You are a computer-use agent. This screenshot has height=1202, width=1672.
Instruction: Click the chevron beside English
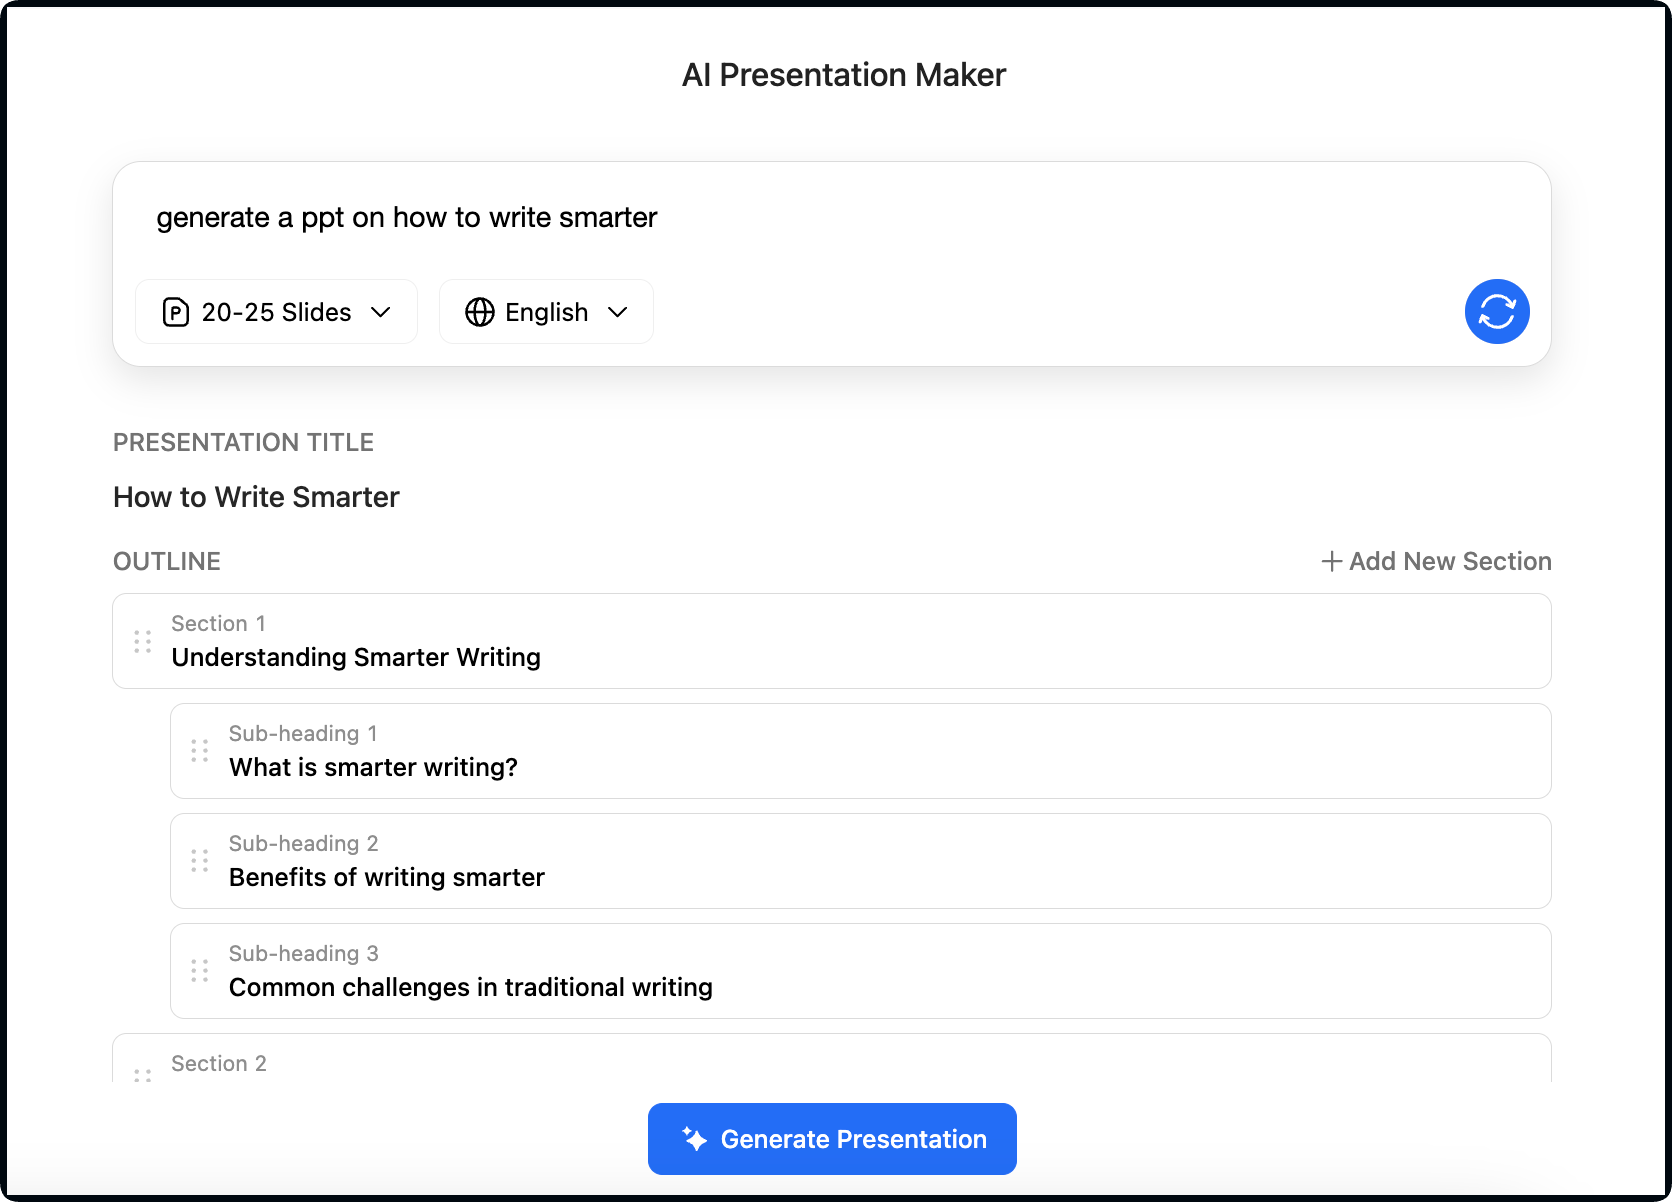[x=618, y=312]
